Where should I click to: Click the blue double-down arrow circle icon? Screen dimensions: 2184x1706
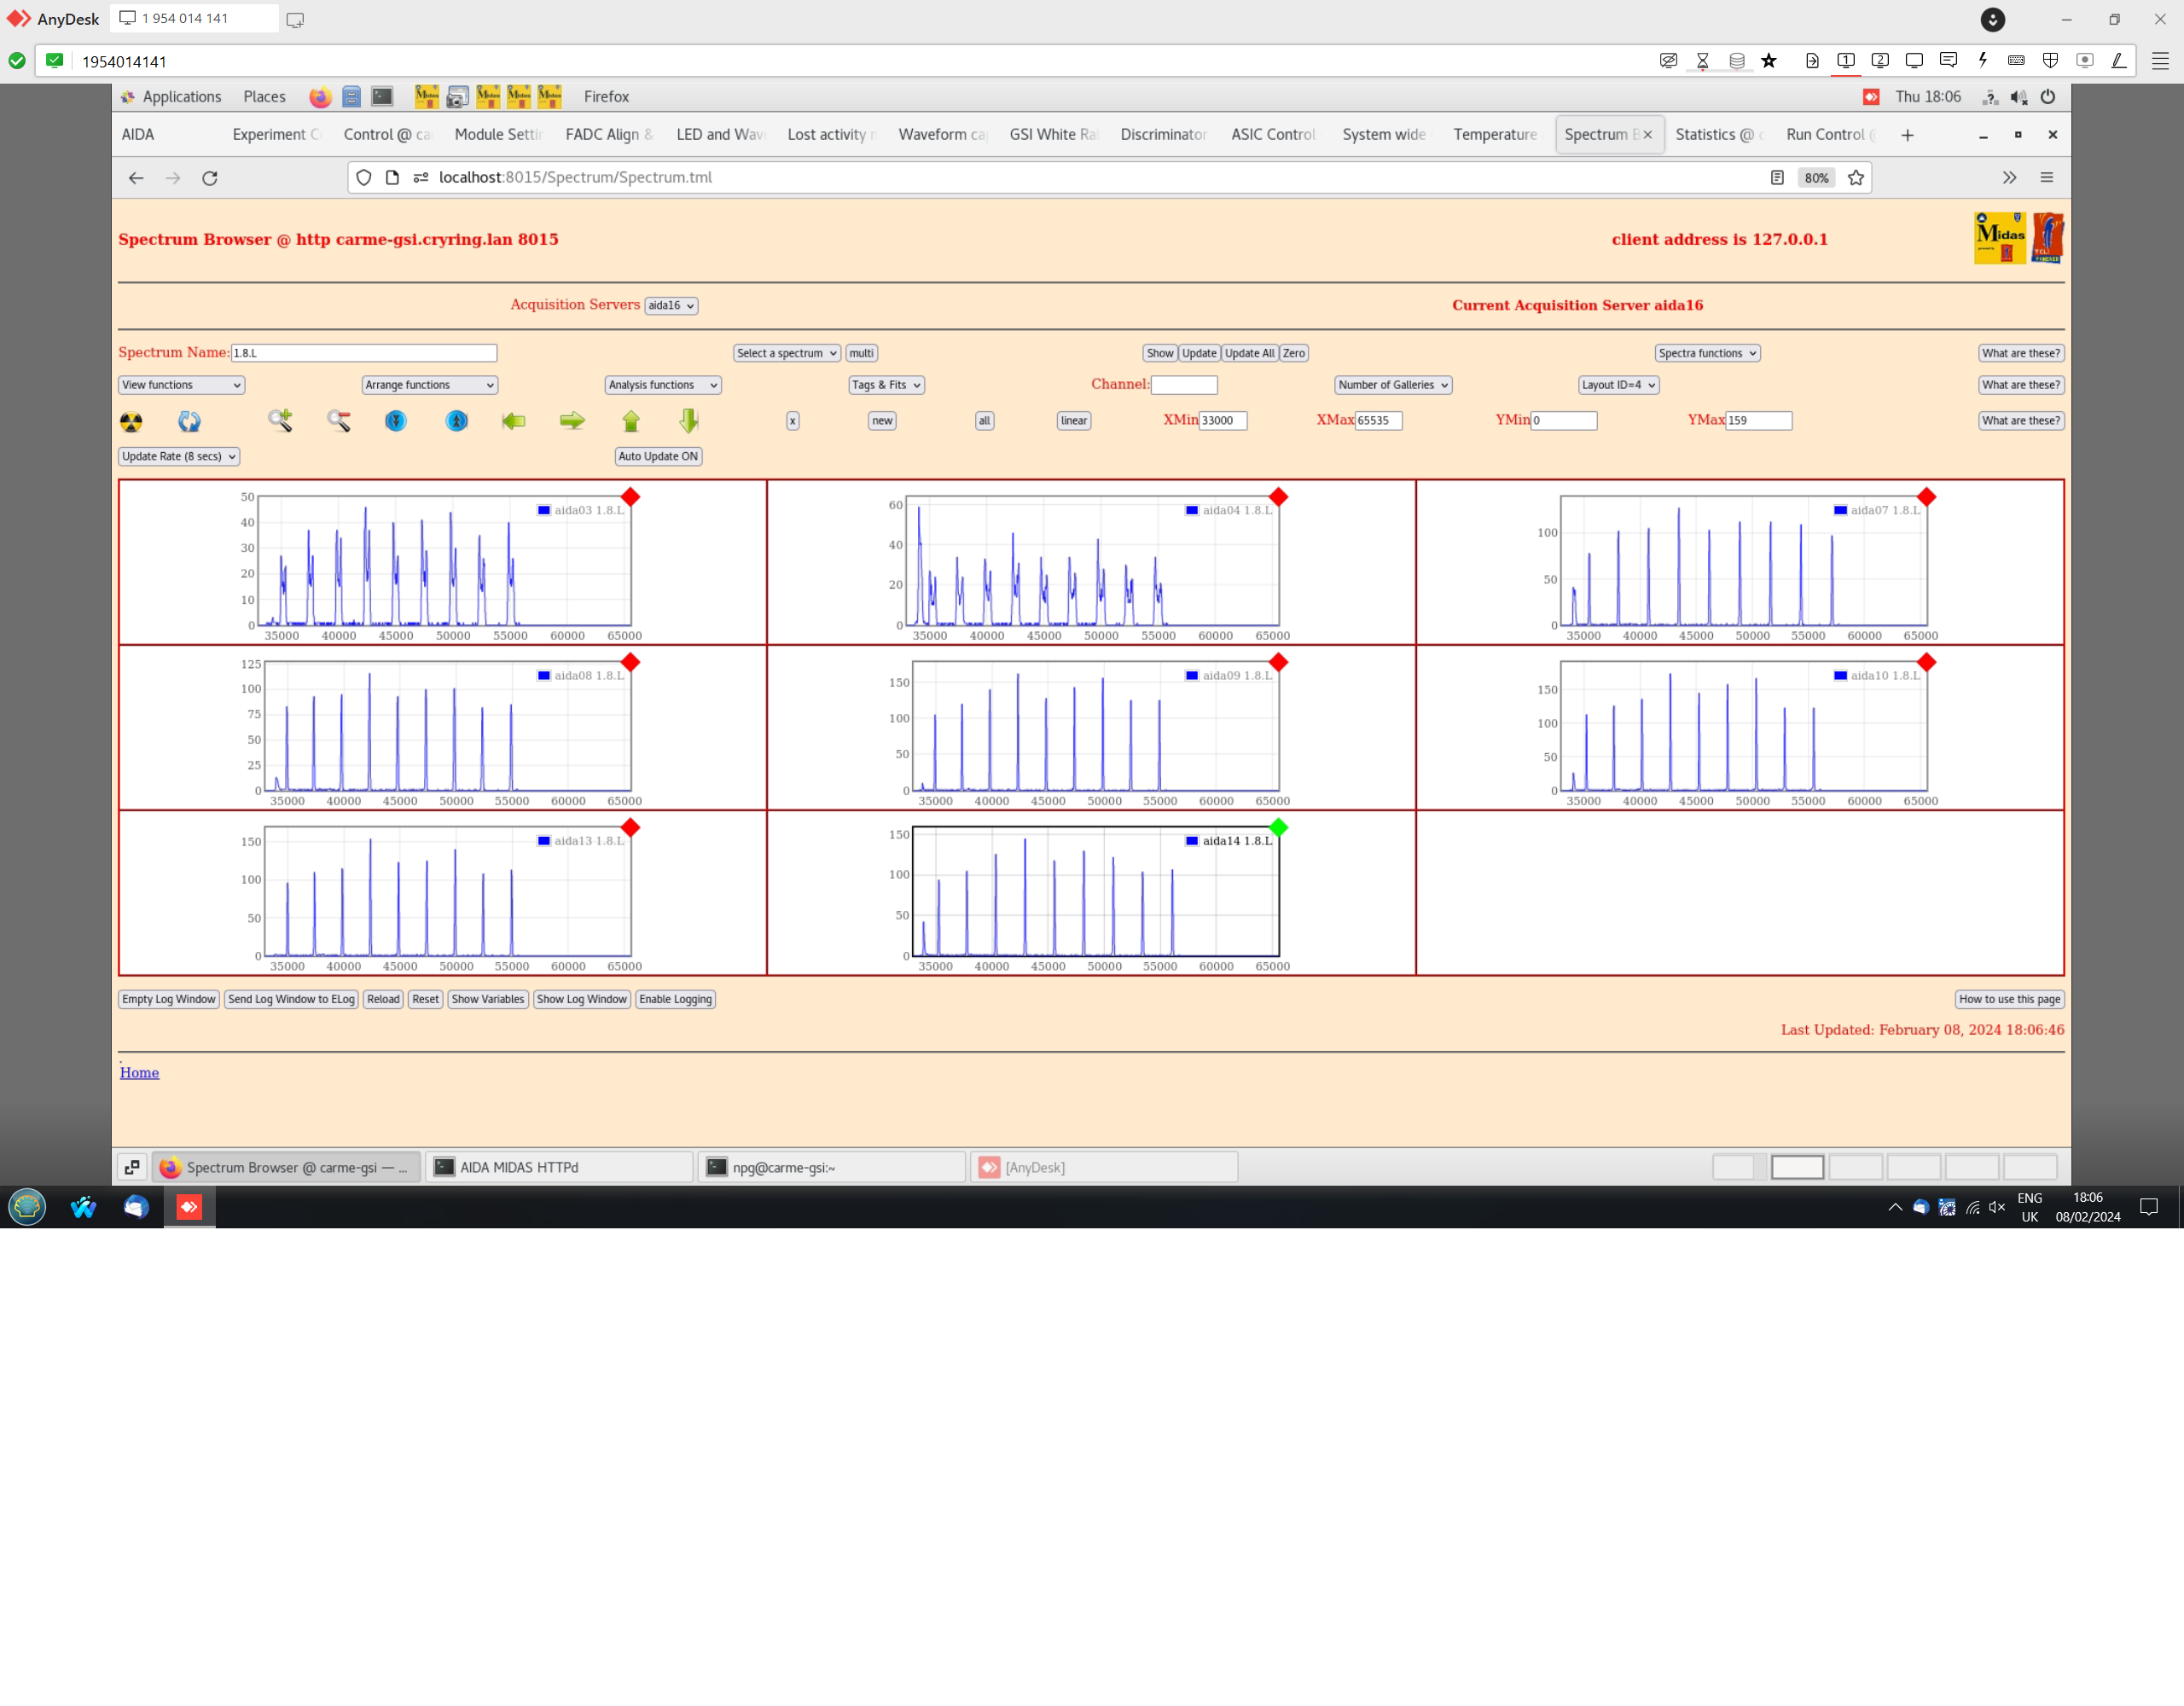[x=396, y=421]
